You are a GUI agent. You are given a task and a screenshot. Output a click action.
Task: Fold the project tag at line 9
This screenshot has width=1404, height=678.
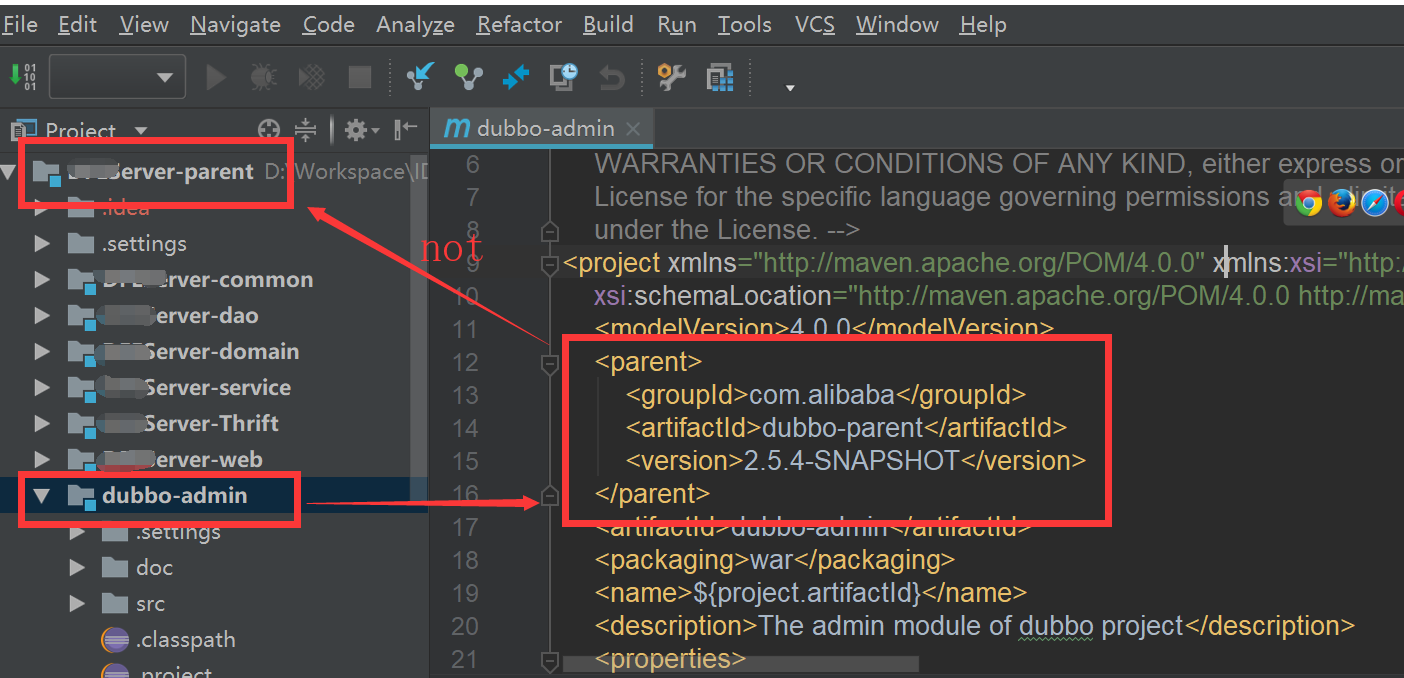click(549, 265)
